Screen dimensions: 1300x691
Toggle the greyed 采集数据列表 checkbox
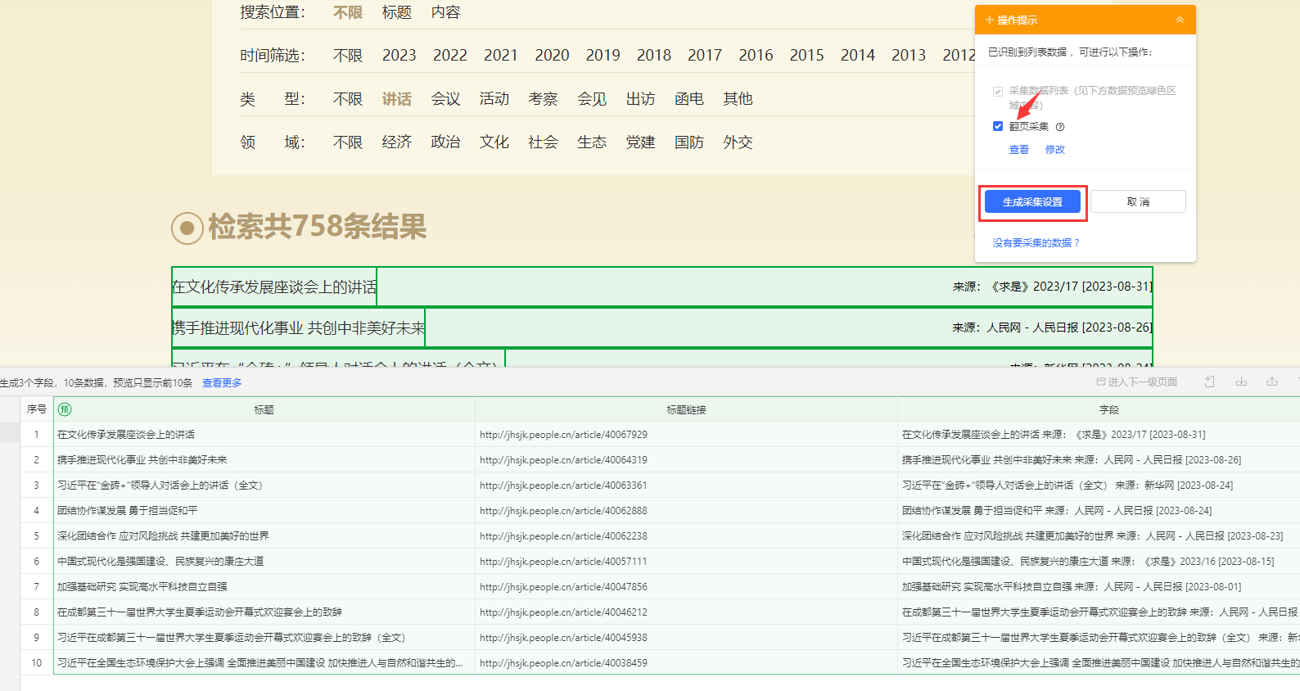(998, 91)
